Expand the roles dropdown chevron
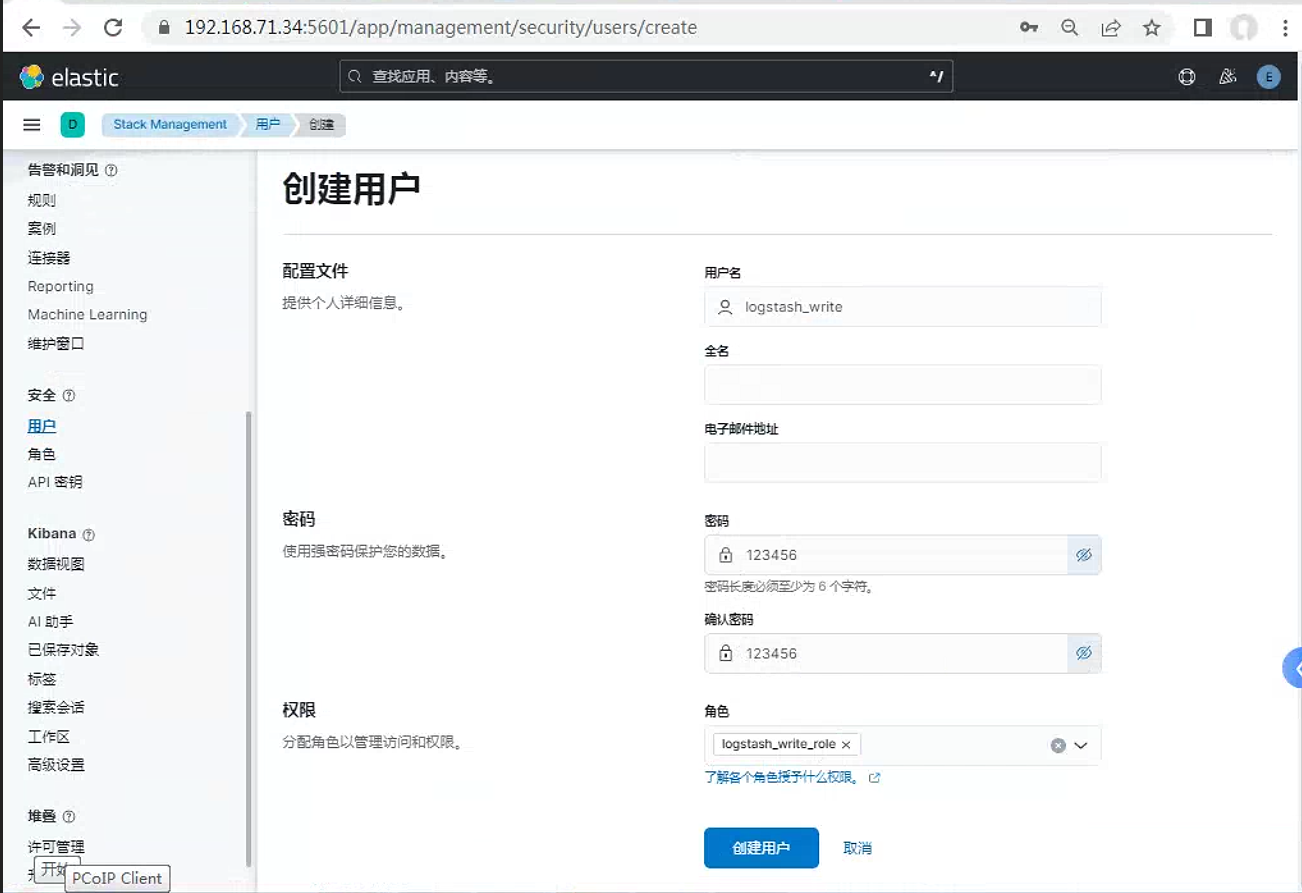 [x=1080, y=745]
